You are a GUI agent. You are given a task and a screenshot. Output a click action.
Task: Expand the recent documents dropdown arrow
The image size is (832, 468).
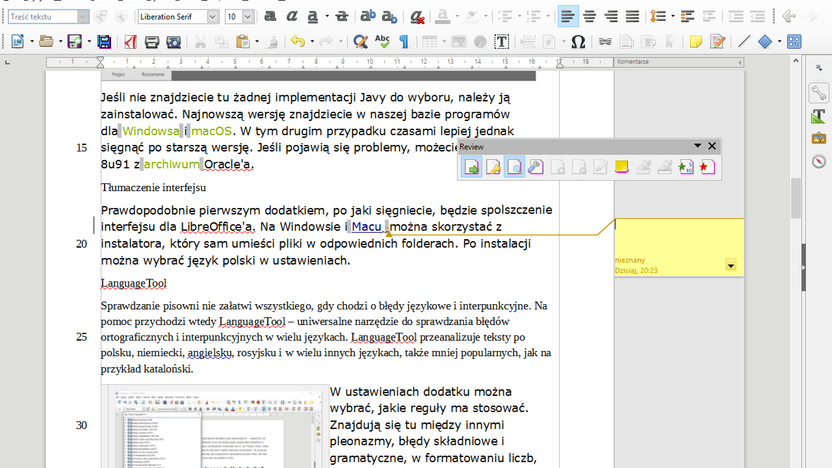(60, 41)
